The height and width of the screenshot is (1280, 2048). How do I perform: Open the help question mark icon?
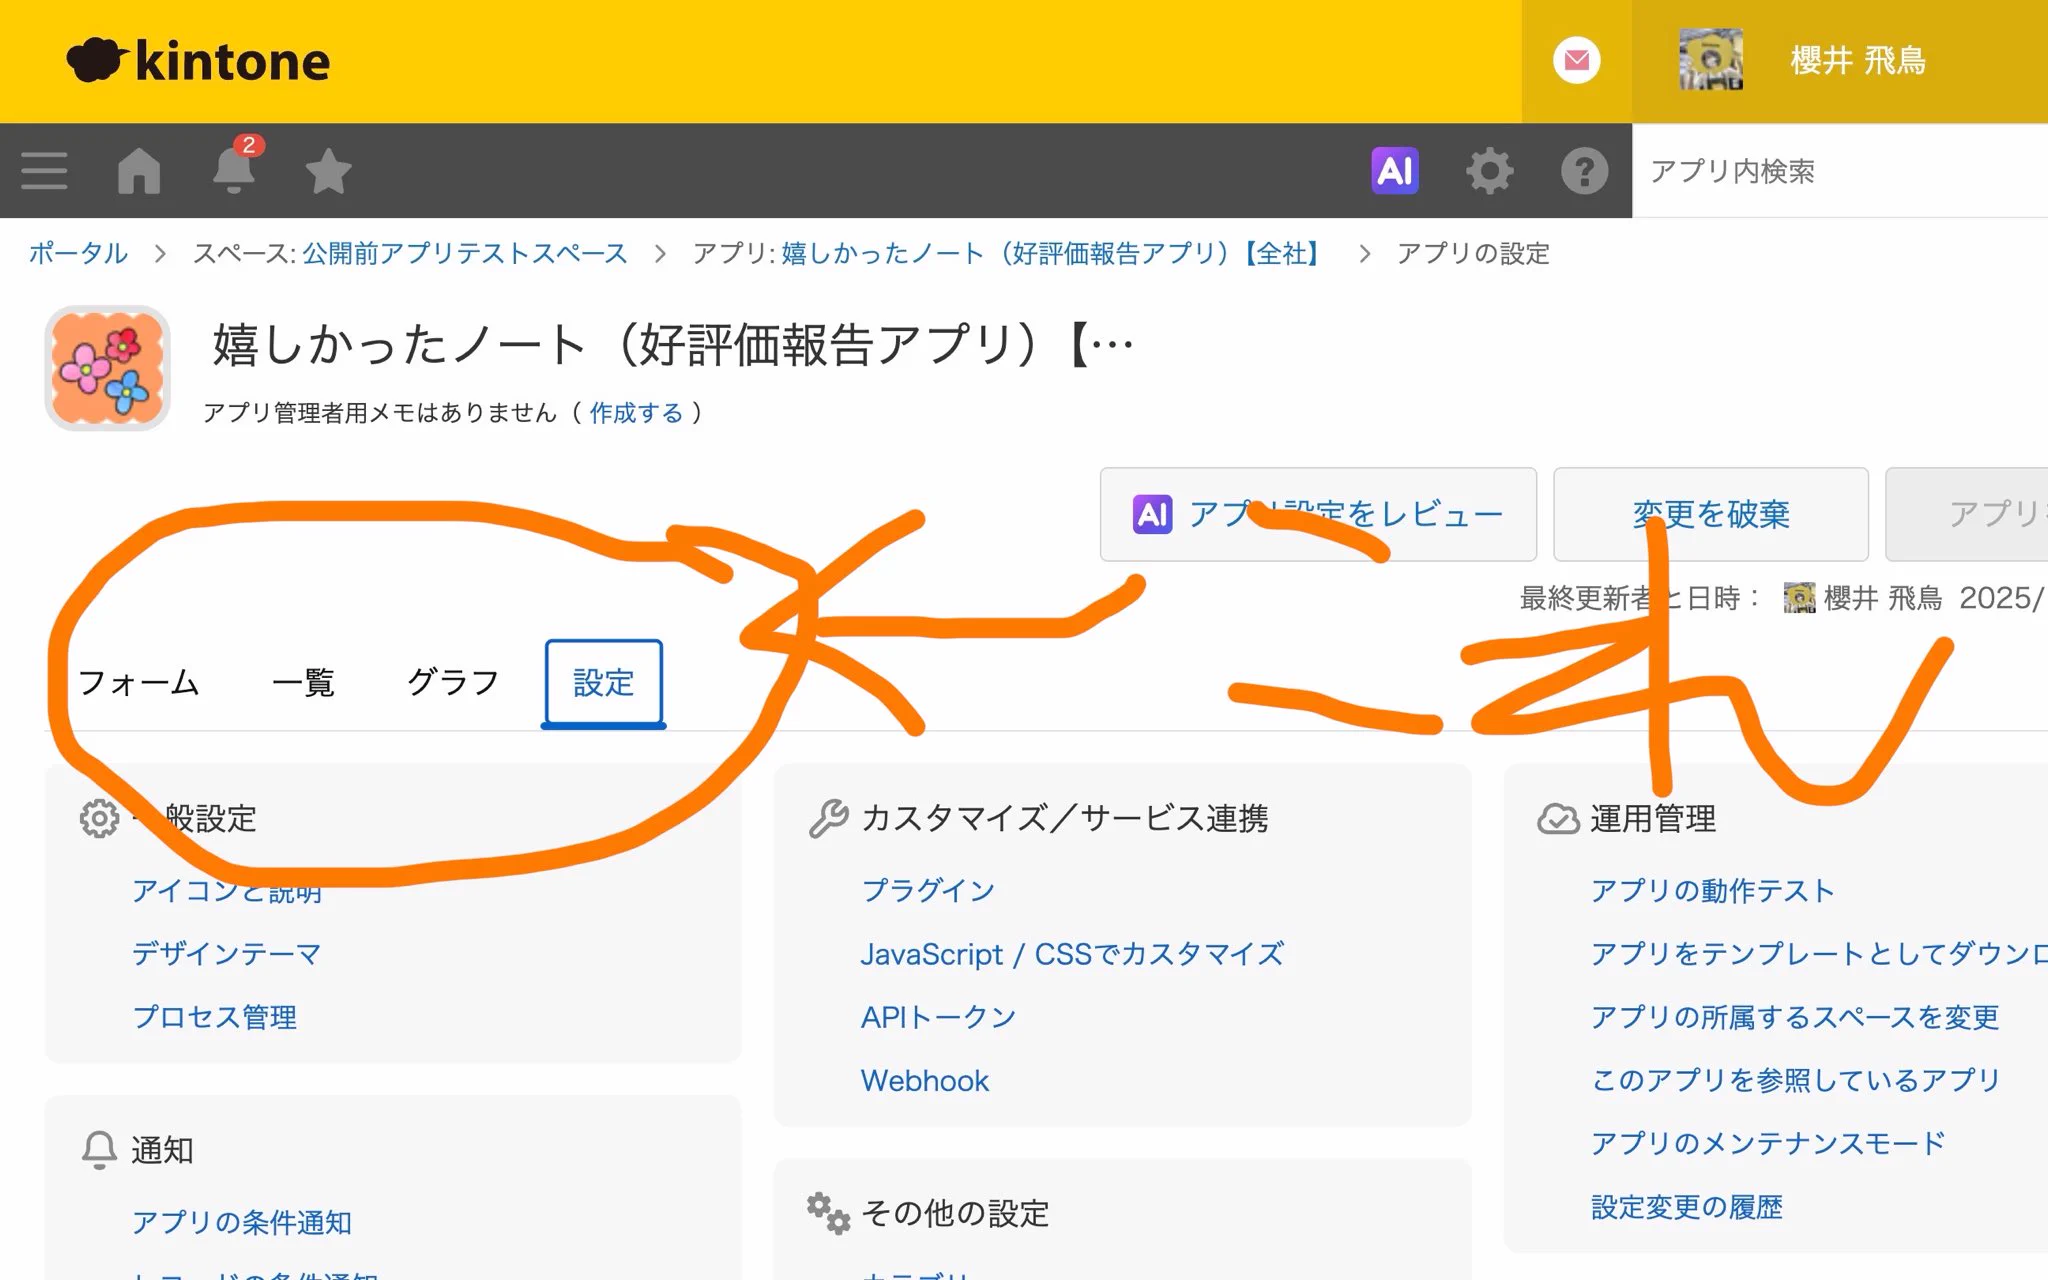click(1584, 171)
